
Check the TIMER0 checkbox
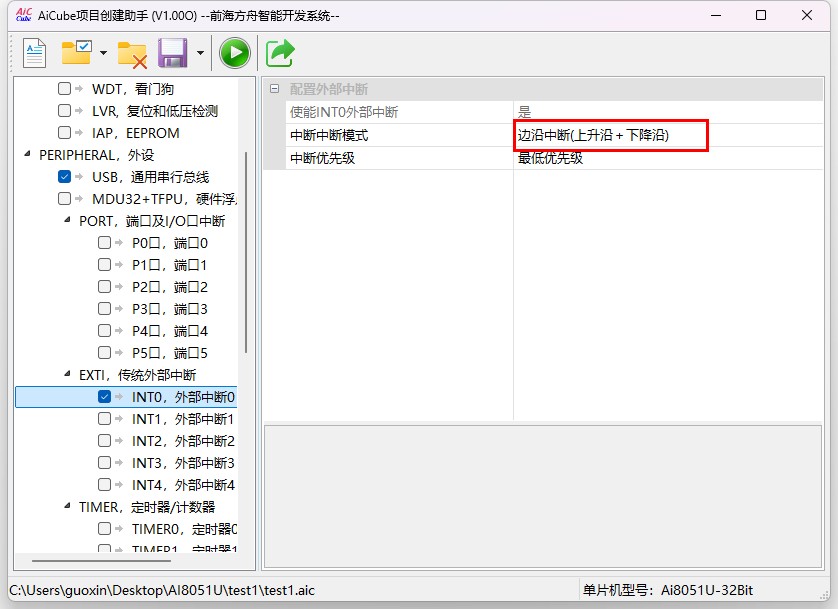(104, 528)
